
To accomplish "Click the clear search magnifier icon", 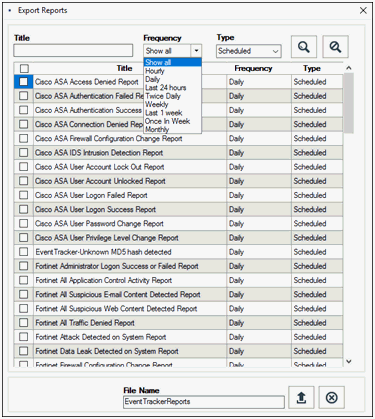I will 335,47.
